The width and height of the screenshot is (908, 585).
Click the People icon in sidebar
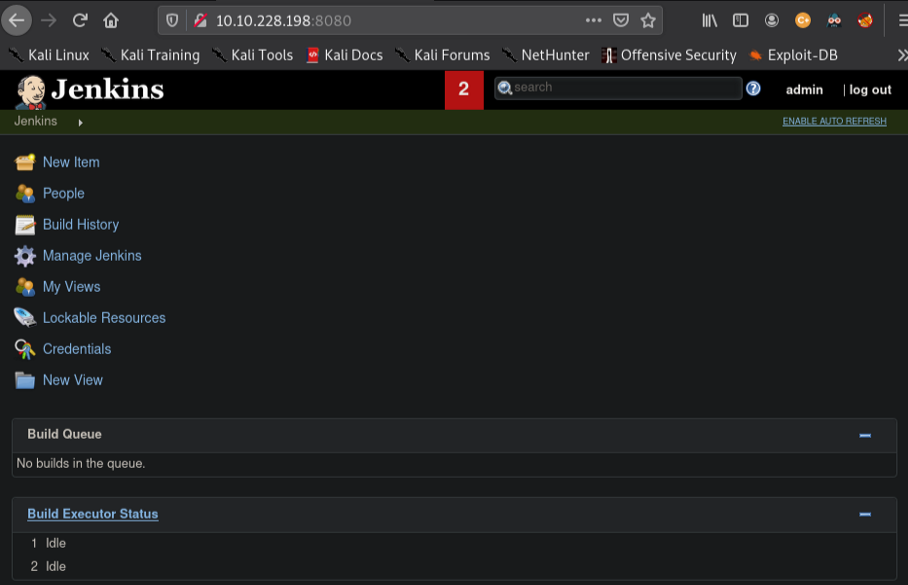click(24, 193)
